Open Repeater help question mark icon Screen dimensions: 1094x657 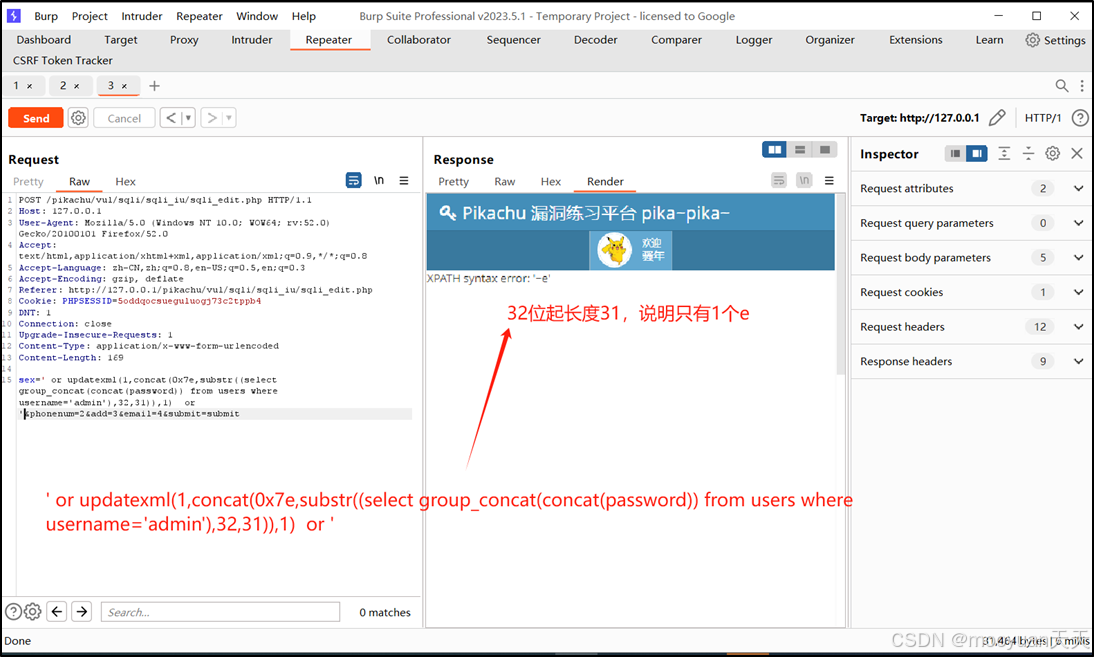(x=1079, y=118)
